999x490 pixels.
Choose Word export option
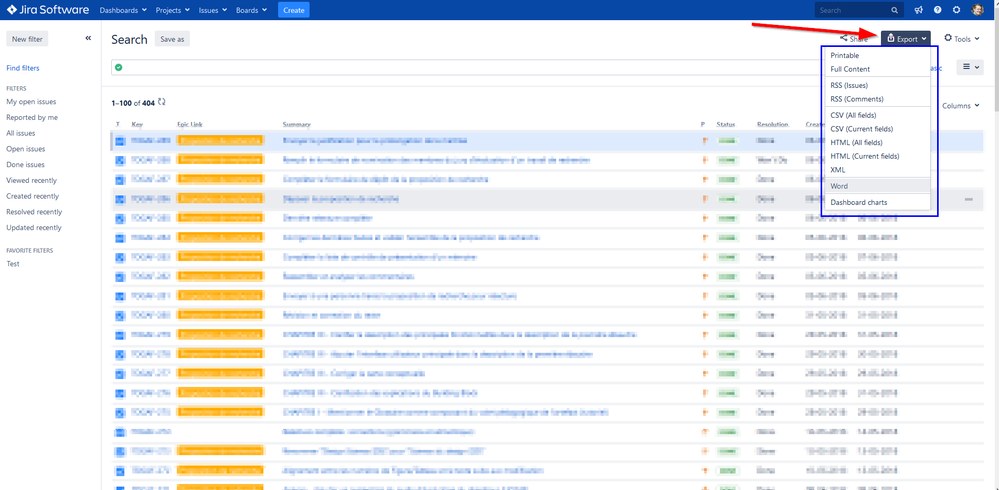(877, 186)
